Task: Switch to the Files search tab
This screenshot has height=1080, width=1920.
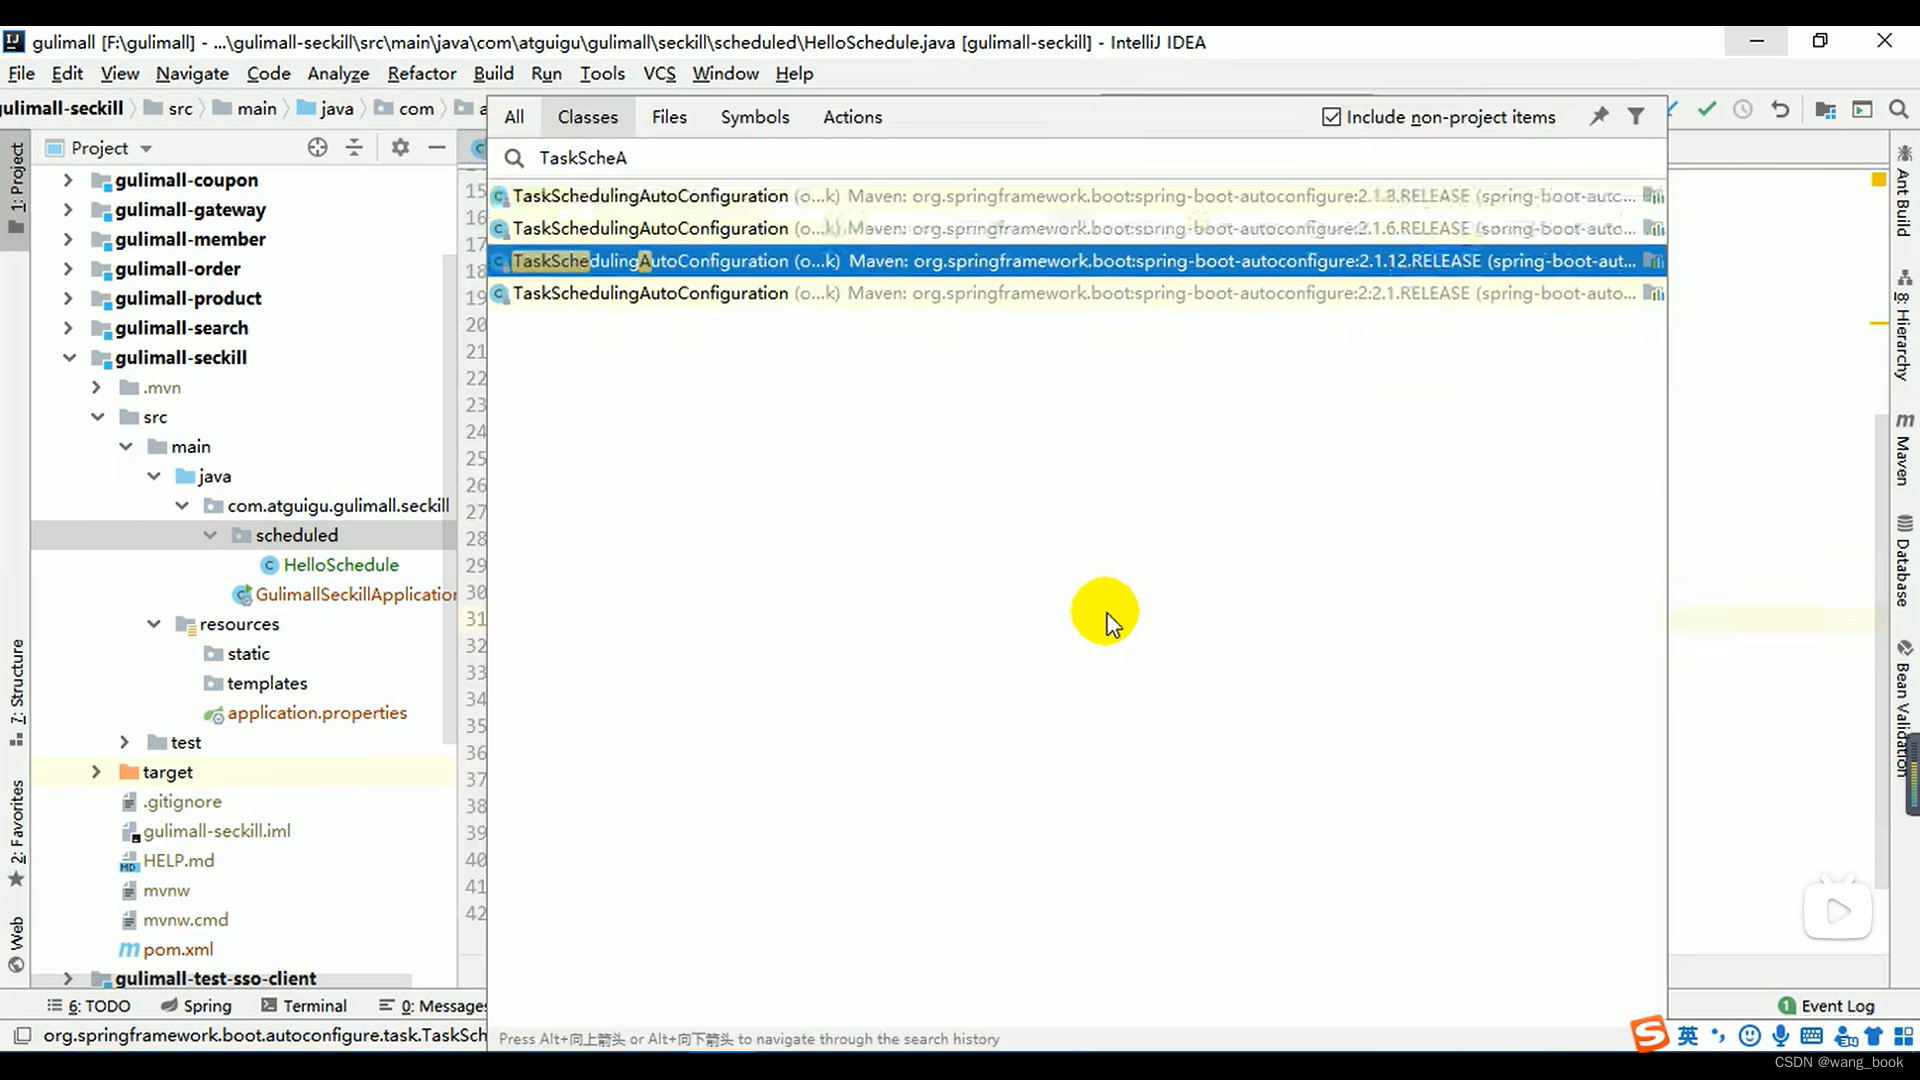Action: click(x=669, y=117)
